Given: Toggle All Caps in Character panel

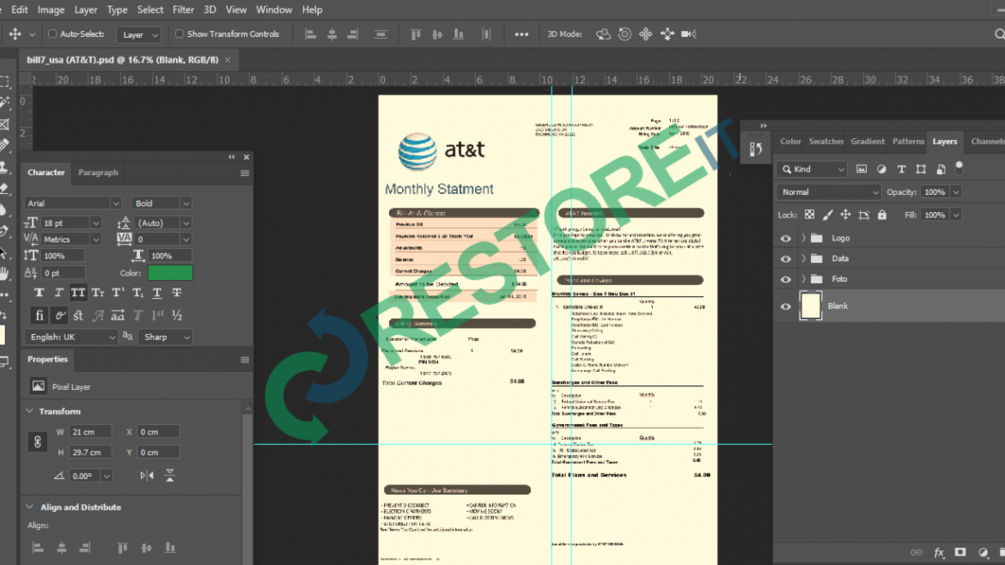Looking at the screenshot, I should pos(78,293).
